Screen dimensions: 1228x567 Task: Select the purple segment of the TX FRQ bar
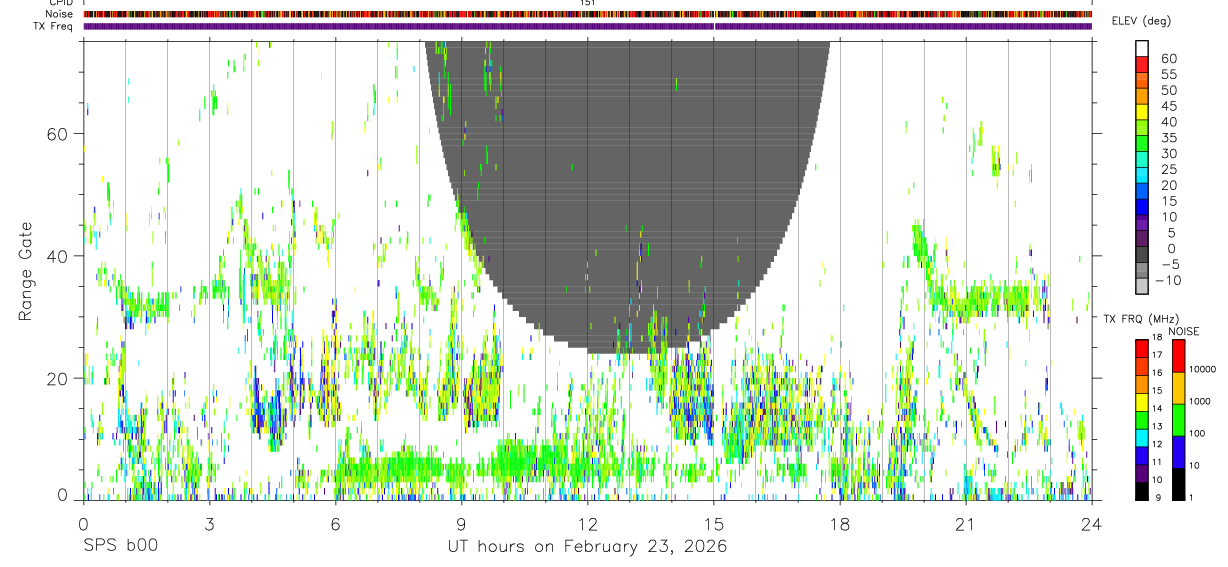(1142, 473)
